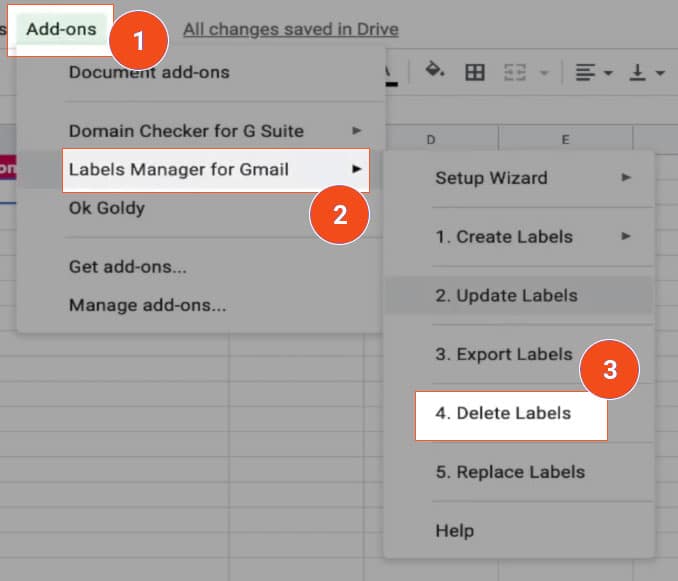Expand arrow beside Setup Wizard
This screenshot has height=581, width=678.
[626, 177]
